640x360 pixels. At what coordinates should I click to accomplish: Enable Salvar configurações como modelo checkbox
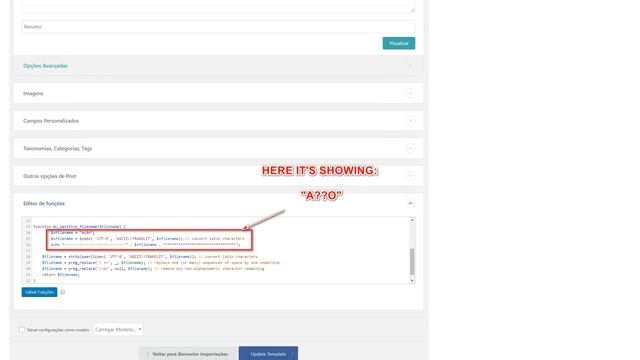point(22,330)
